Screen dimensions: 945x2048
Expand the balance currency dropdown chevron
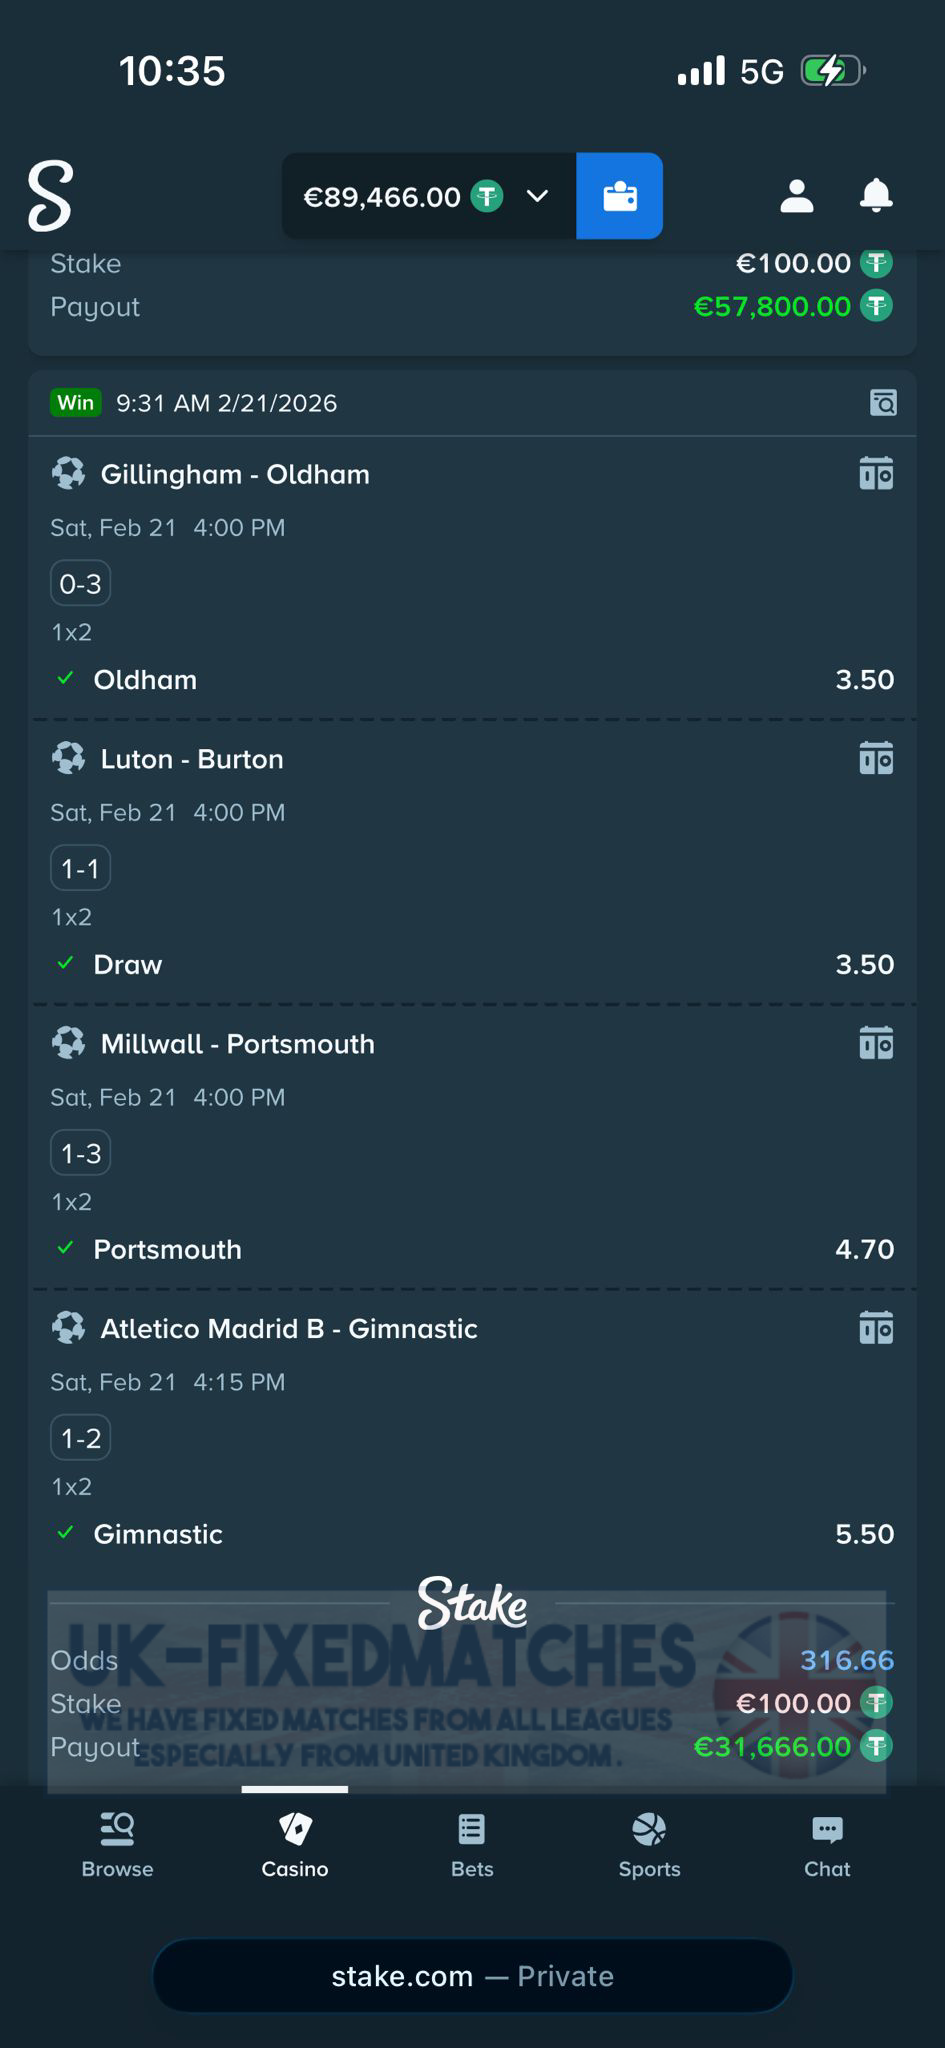[537, 196]
